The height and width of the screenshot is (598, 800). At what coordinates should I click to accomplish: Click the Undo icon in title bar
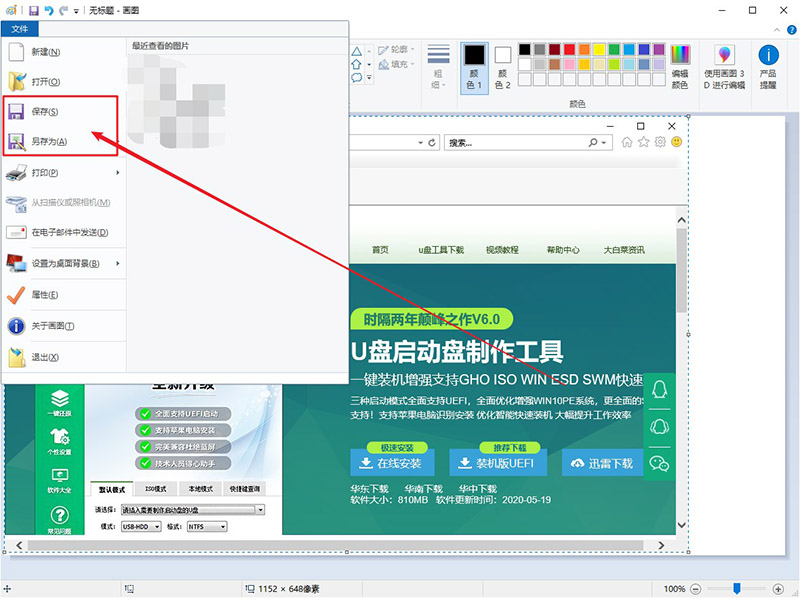click(48, 10)
